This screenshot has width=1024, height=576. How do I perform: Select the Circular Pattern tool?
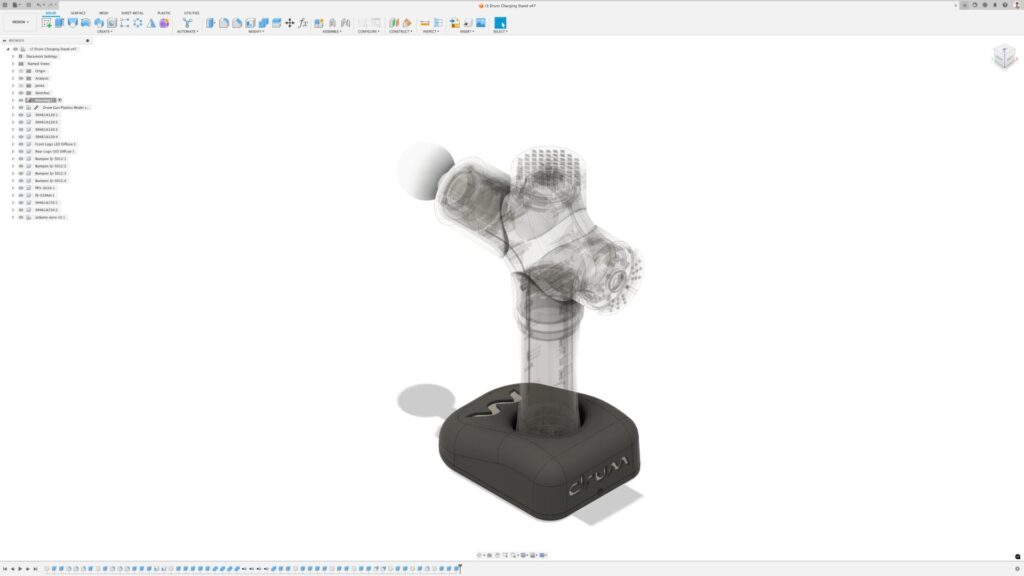click(138, 23)
